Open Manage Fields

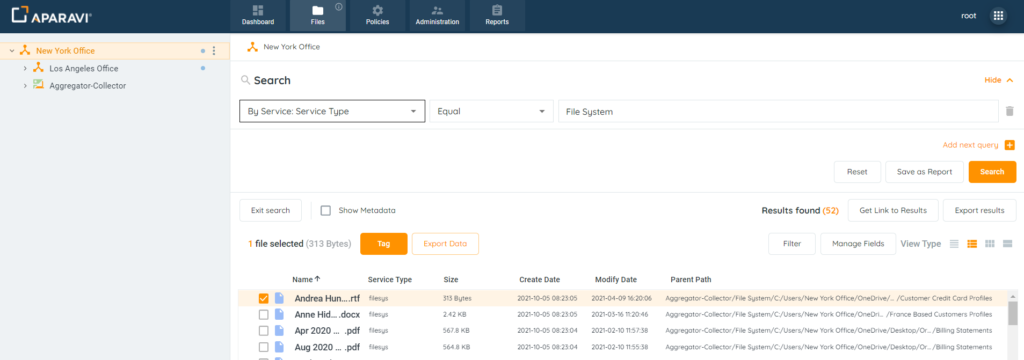(858, 244)
